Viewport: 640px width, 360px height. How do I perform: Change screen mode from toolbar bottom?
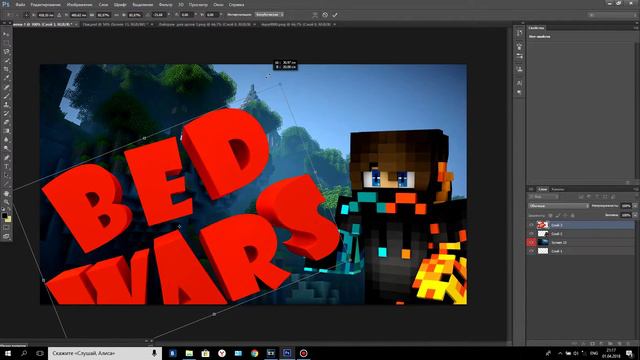[6, 236]
